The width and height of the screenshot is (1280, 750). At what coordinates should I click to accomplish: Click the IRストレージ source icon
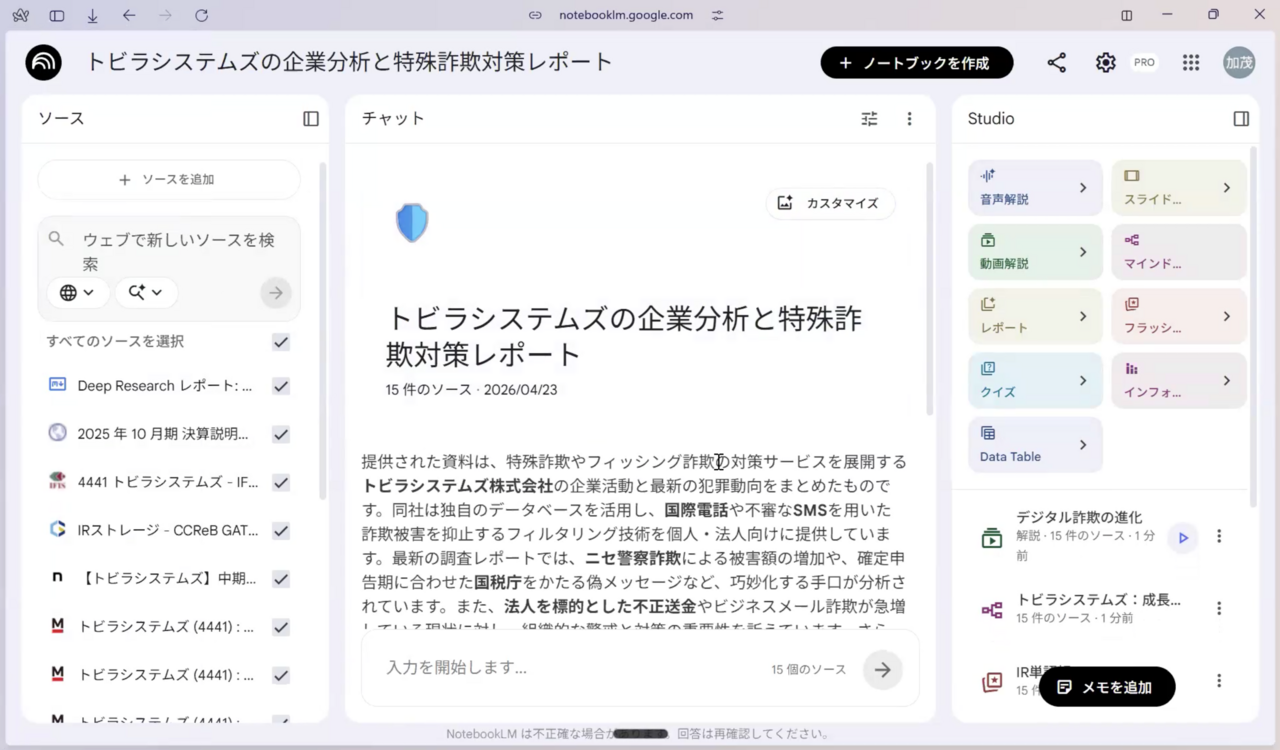(58, 529)
